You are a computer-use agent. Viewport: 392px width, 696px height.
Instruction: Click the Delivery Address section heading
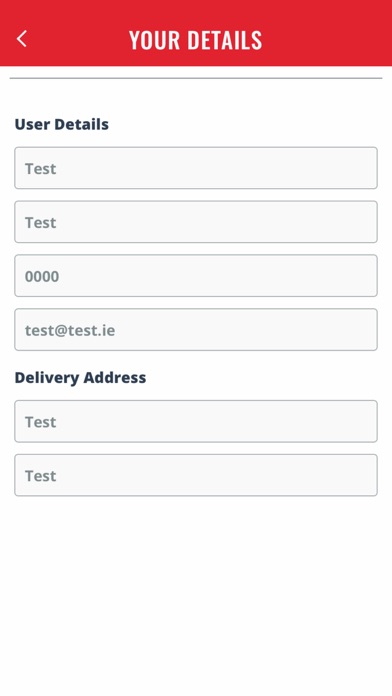[80, 377]
